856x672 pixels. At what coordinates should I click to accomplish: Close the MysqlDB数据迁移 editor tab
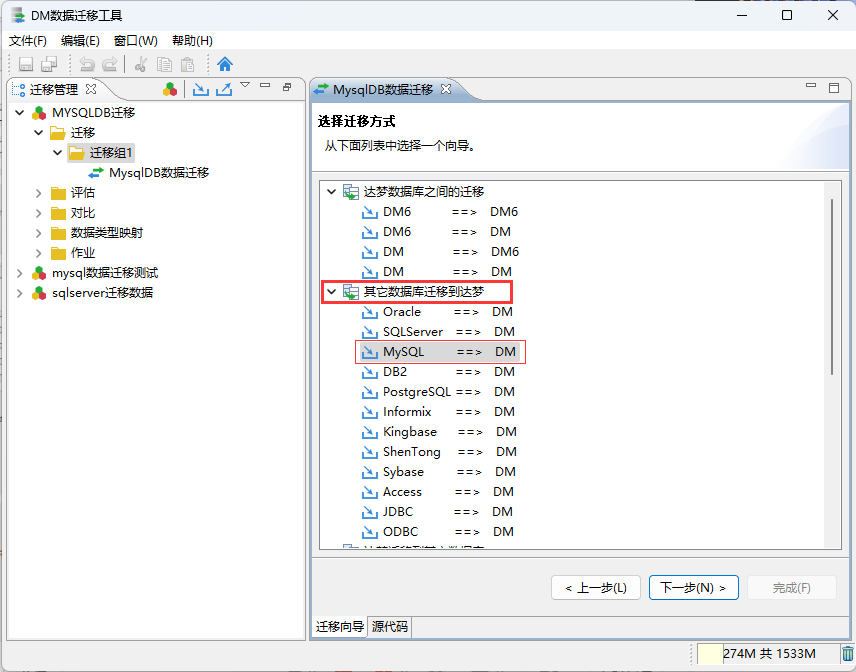(x=446, y=89)
